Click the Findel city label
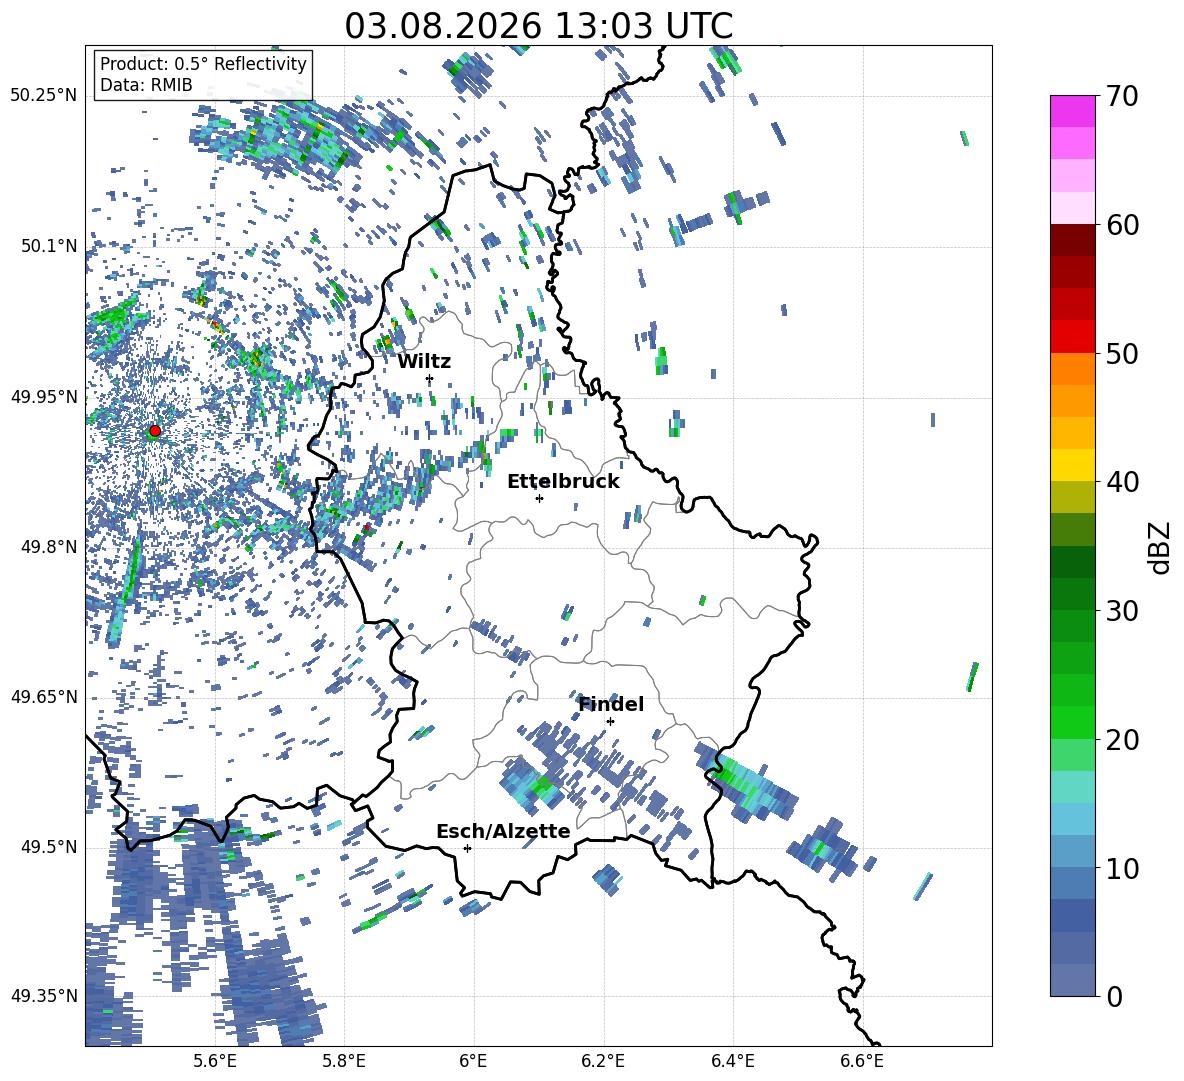The height and width of the screenshot is (1081, 1184). 611,704
